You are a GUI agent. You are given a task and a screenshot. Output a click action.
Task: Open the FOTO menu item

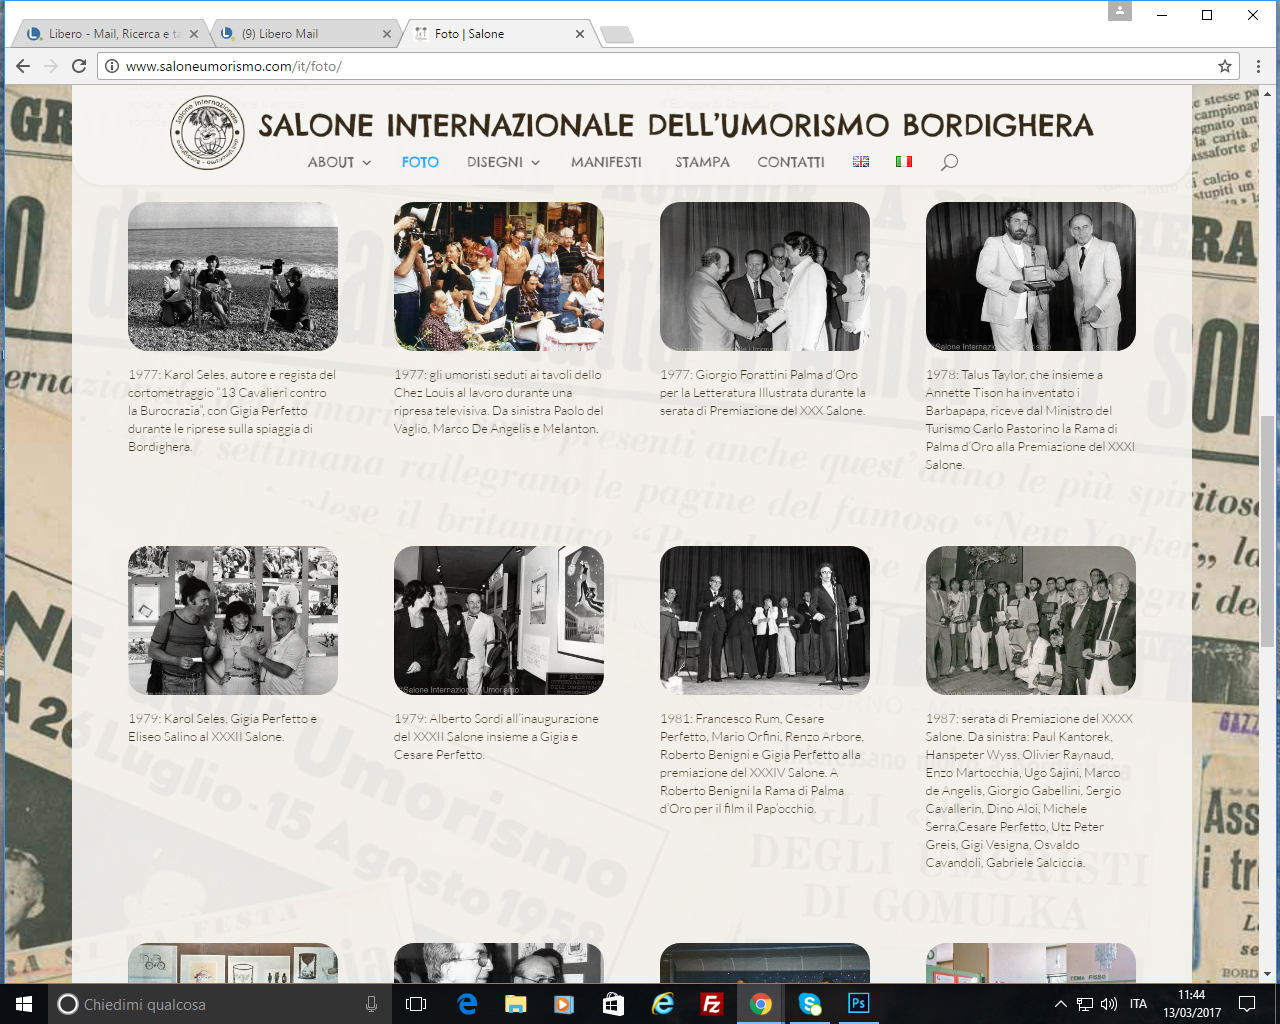[x=420, y=162]
